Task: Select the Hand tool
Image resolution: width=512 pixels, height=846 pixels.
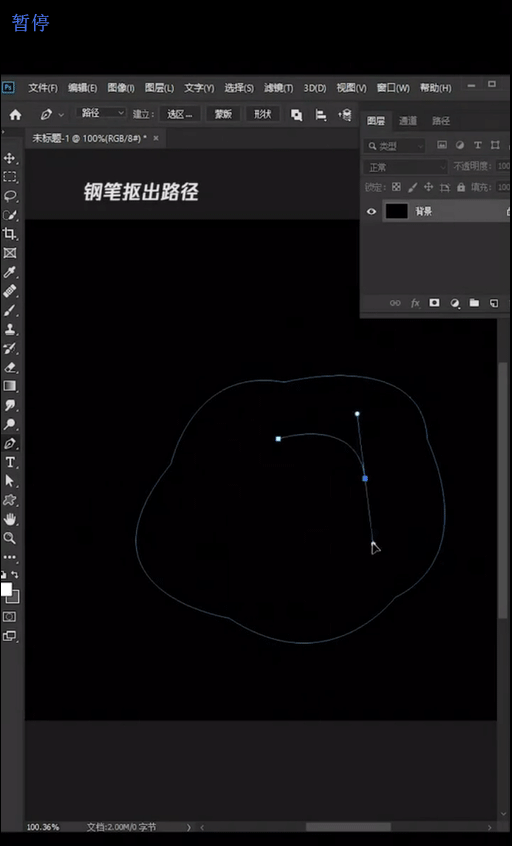Action: [9, 520]
